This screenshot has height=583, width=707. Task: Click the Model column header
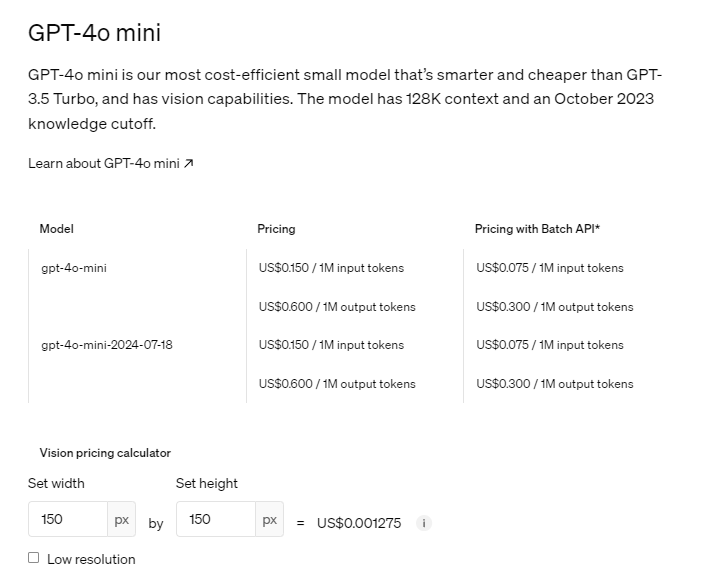(x=56, y=229)
